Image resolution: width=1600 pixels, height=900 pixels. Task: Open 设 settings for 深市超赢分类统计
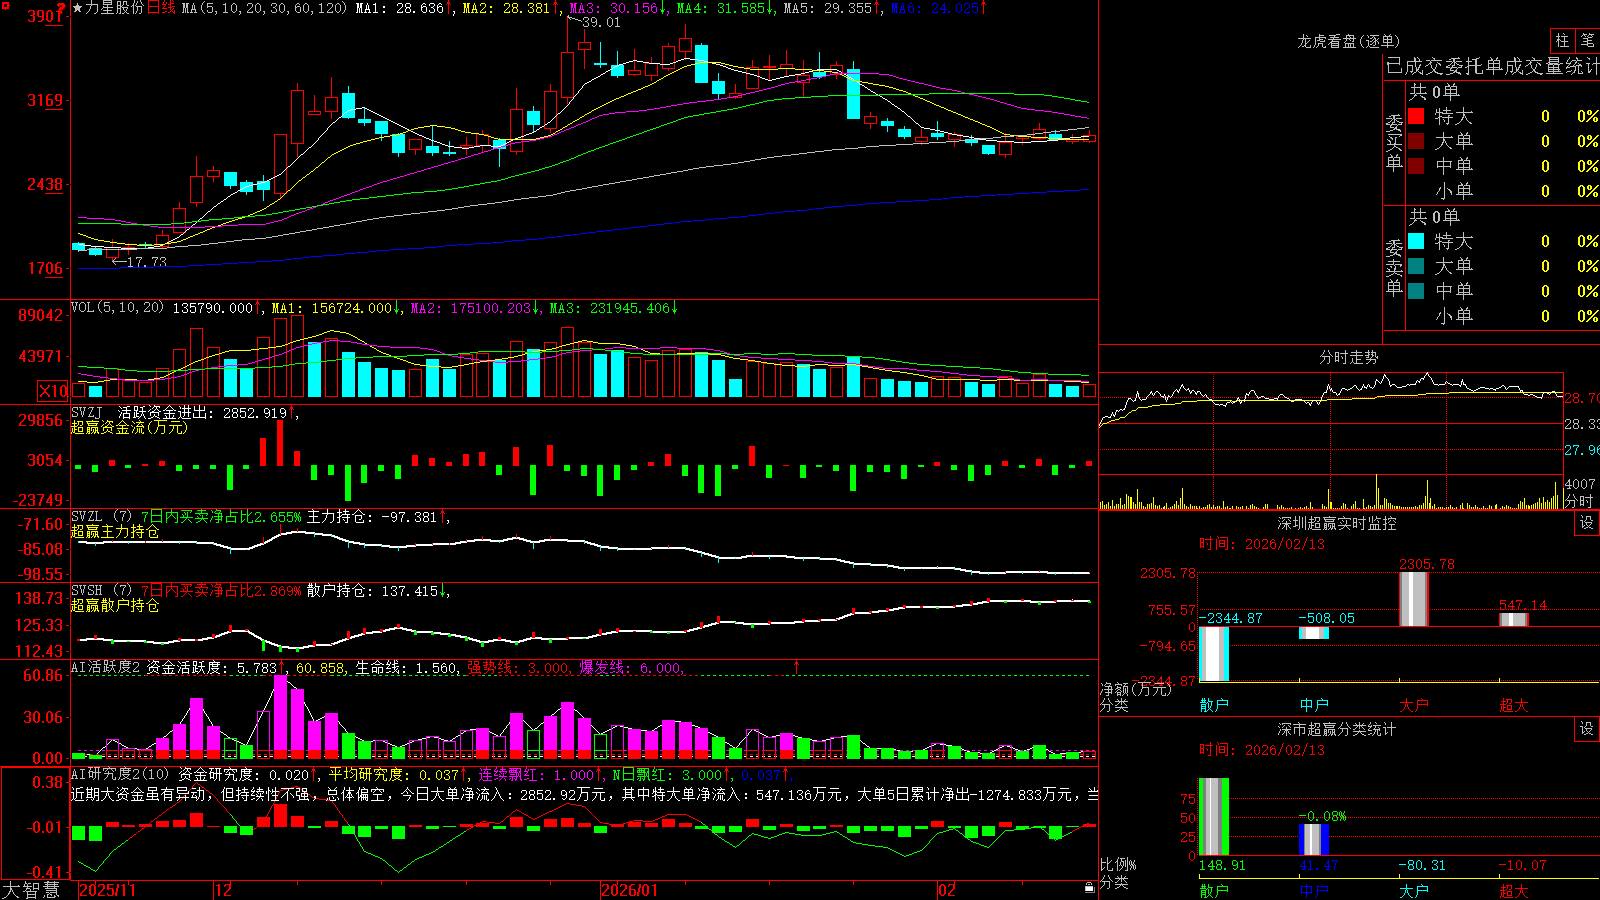(x=1587, y=729)
